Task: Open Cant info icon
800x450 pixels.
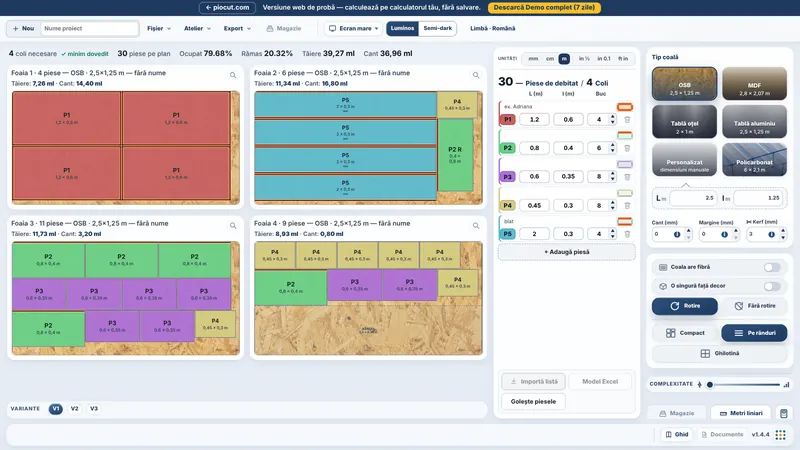Action: click(677, 234)
